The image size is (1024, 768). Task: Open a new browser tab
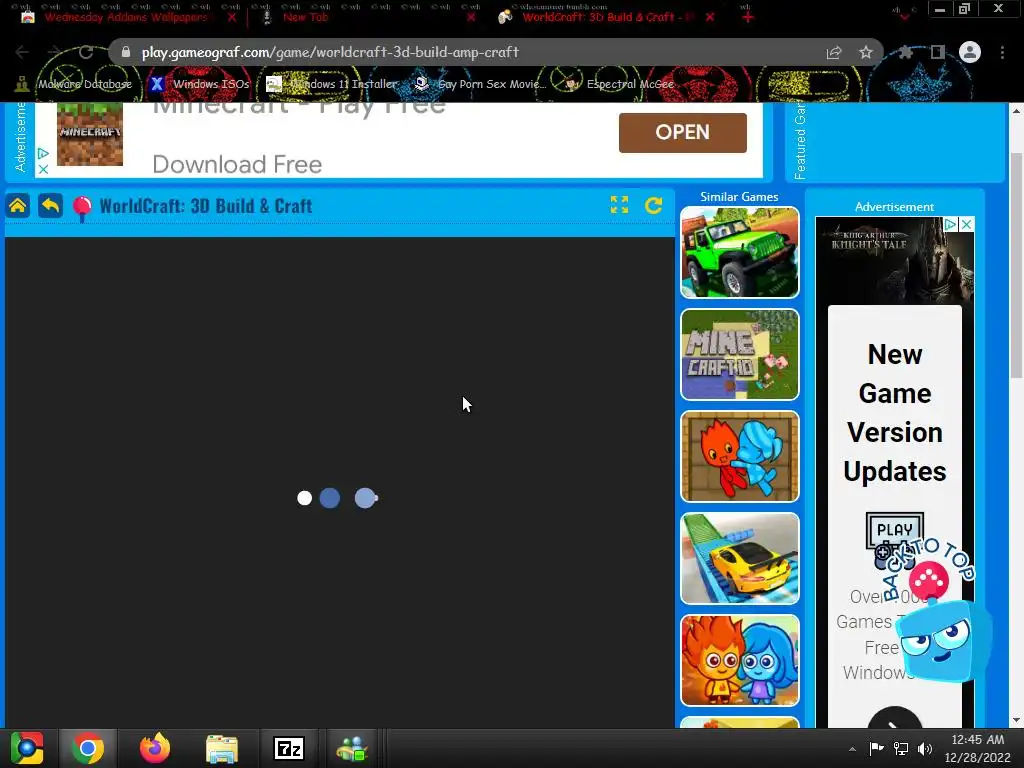pyautogui.click(x=748, y=17)
